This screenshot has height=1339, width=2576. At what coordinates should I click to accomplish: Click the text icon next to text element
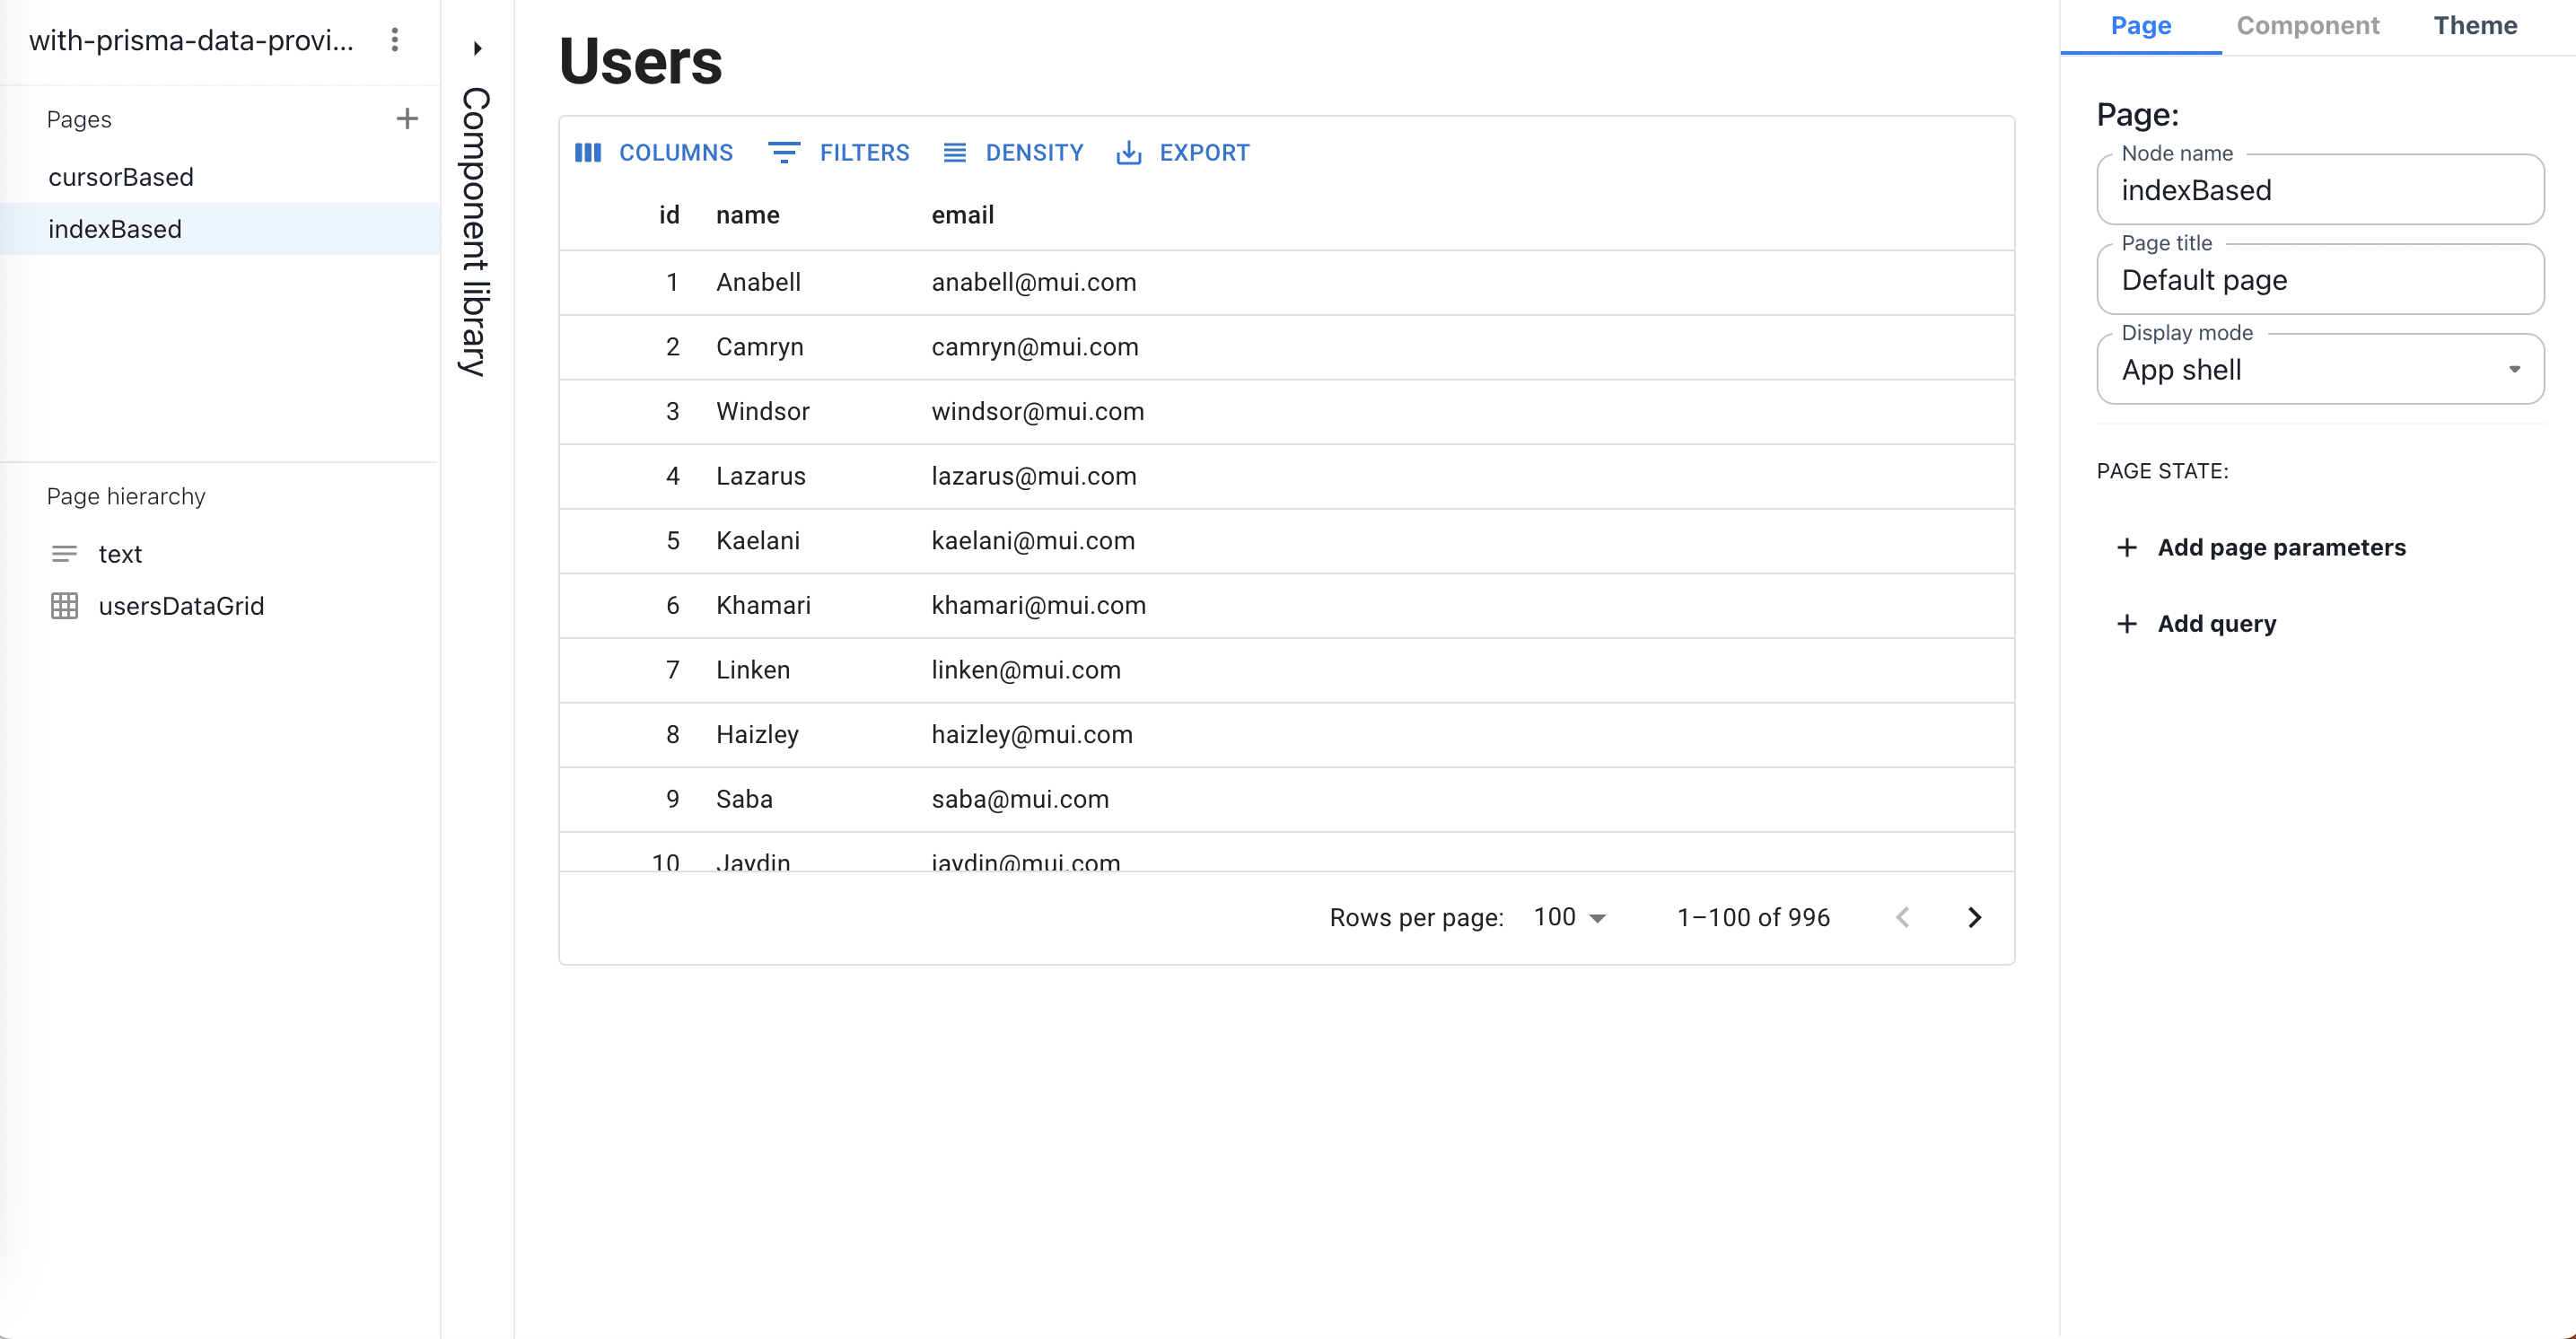tap(63, 554)
